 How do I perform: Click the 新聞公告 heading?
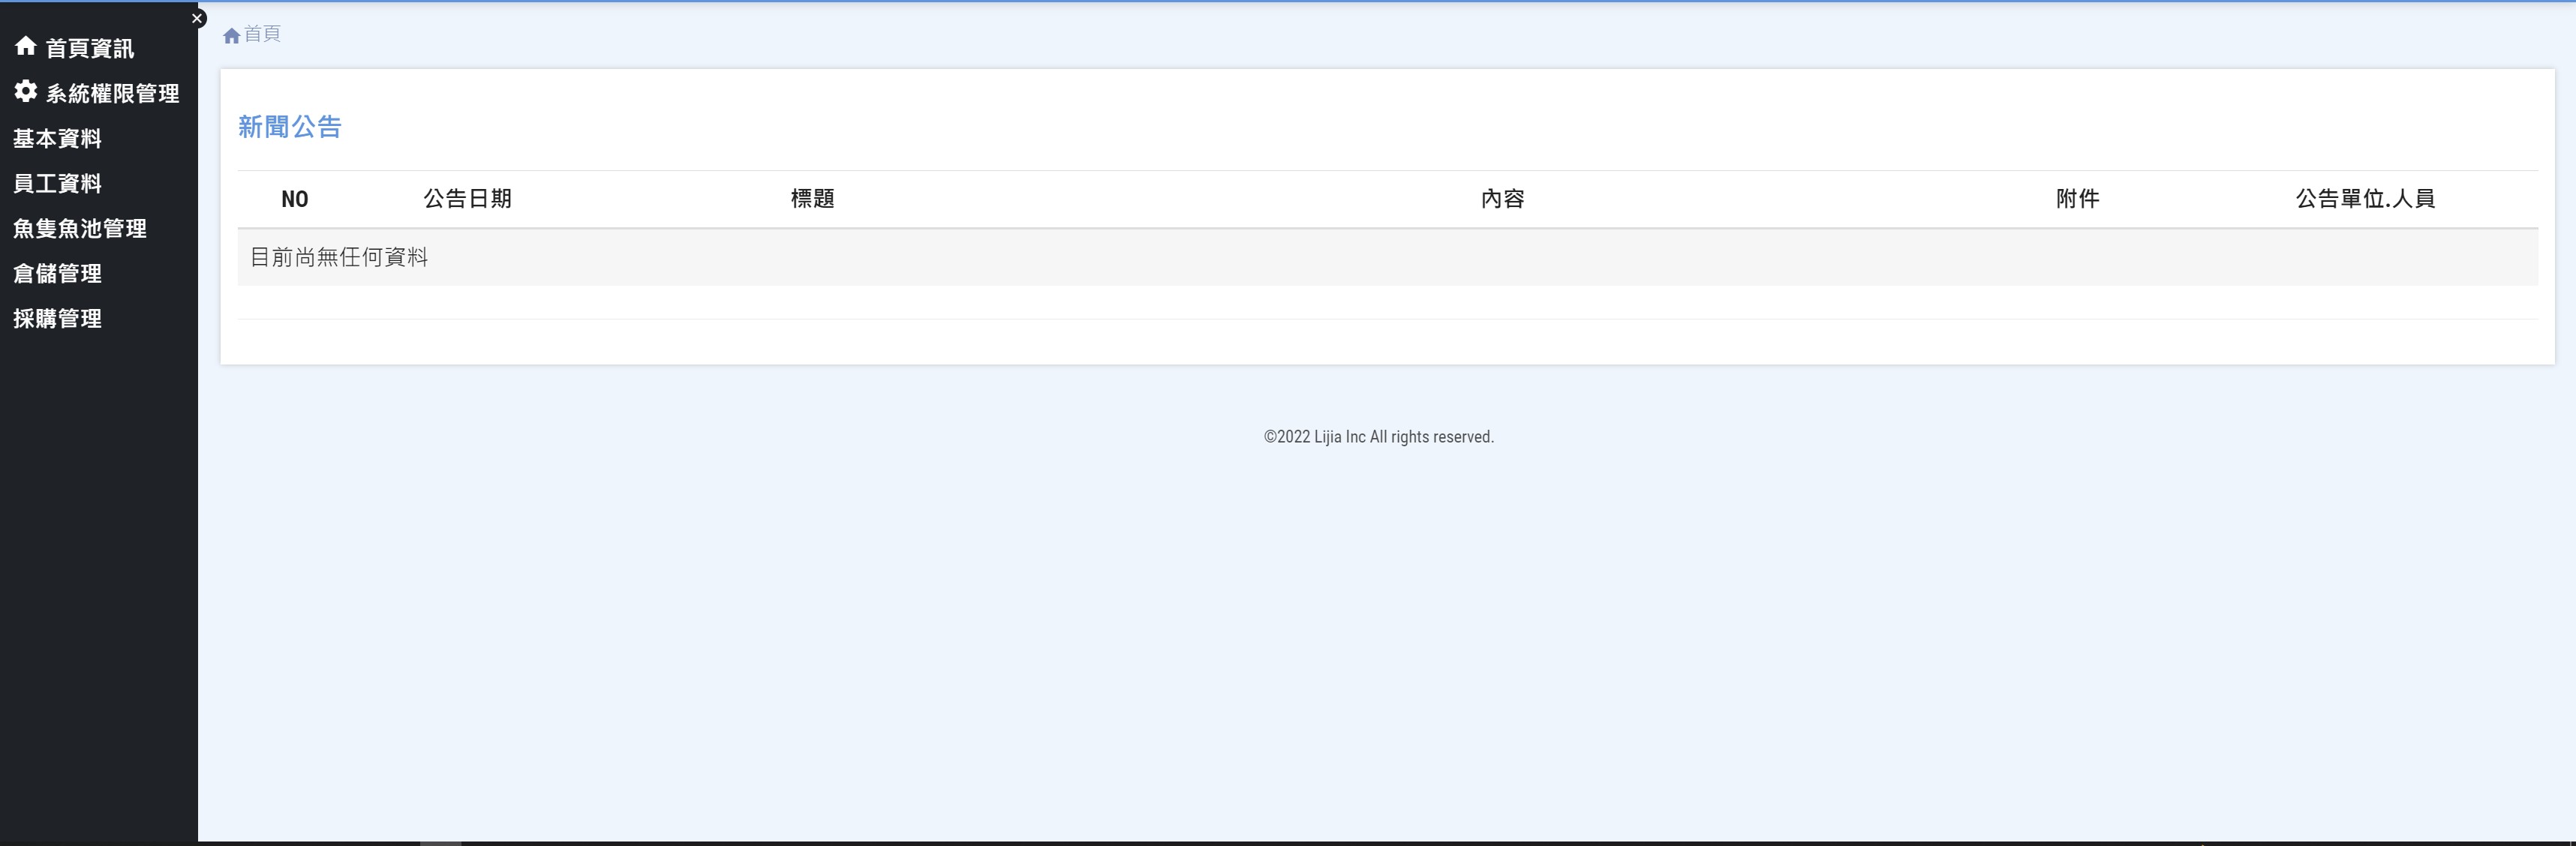290,126
